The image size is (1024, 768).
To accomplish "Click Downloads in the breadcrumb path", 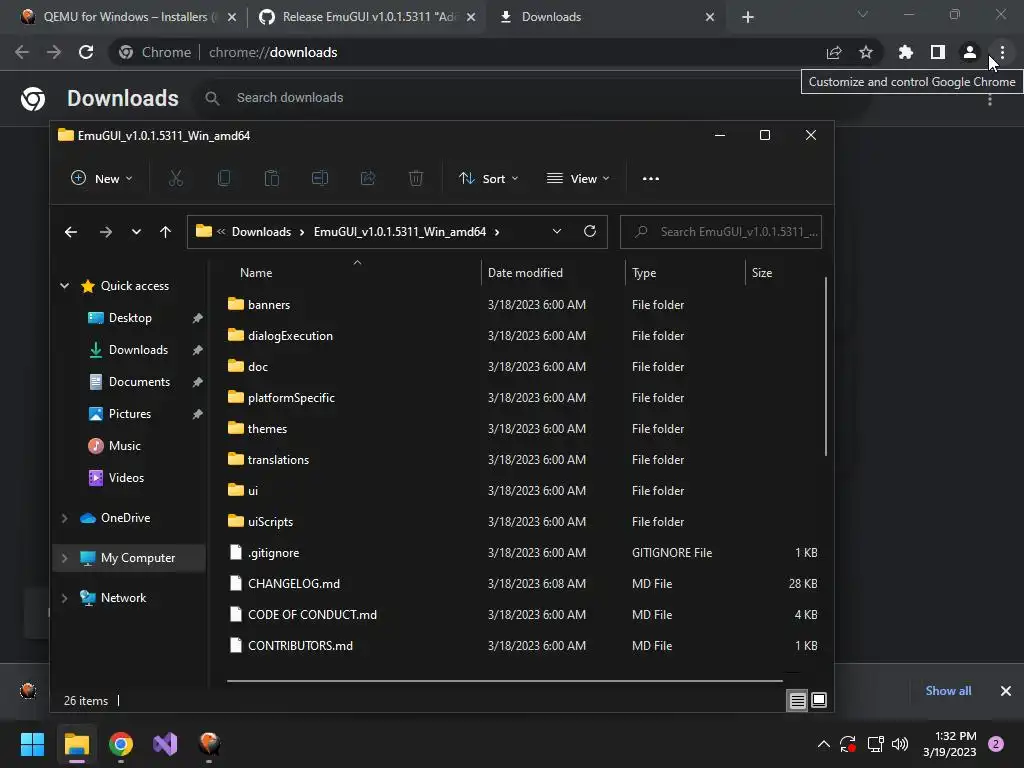I will (x=261, y=232).
